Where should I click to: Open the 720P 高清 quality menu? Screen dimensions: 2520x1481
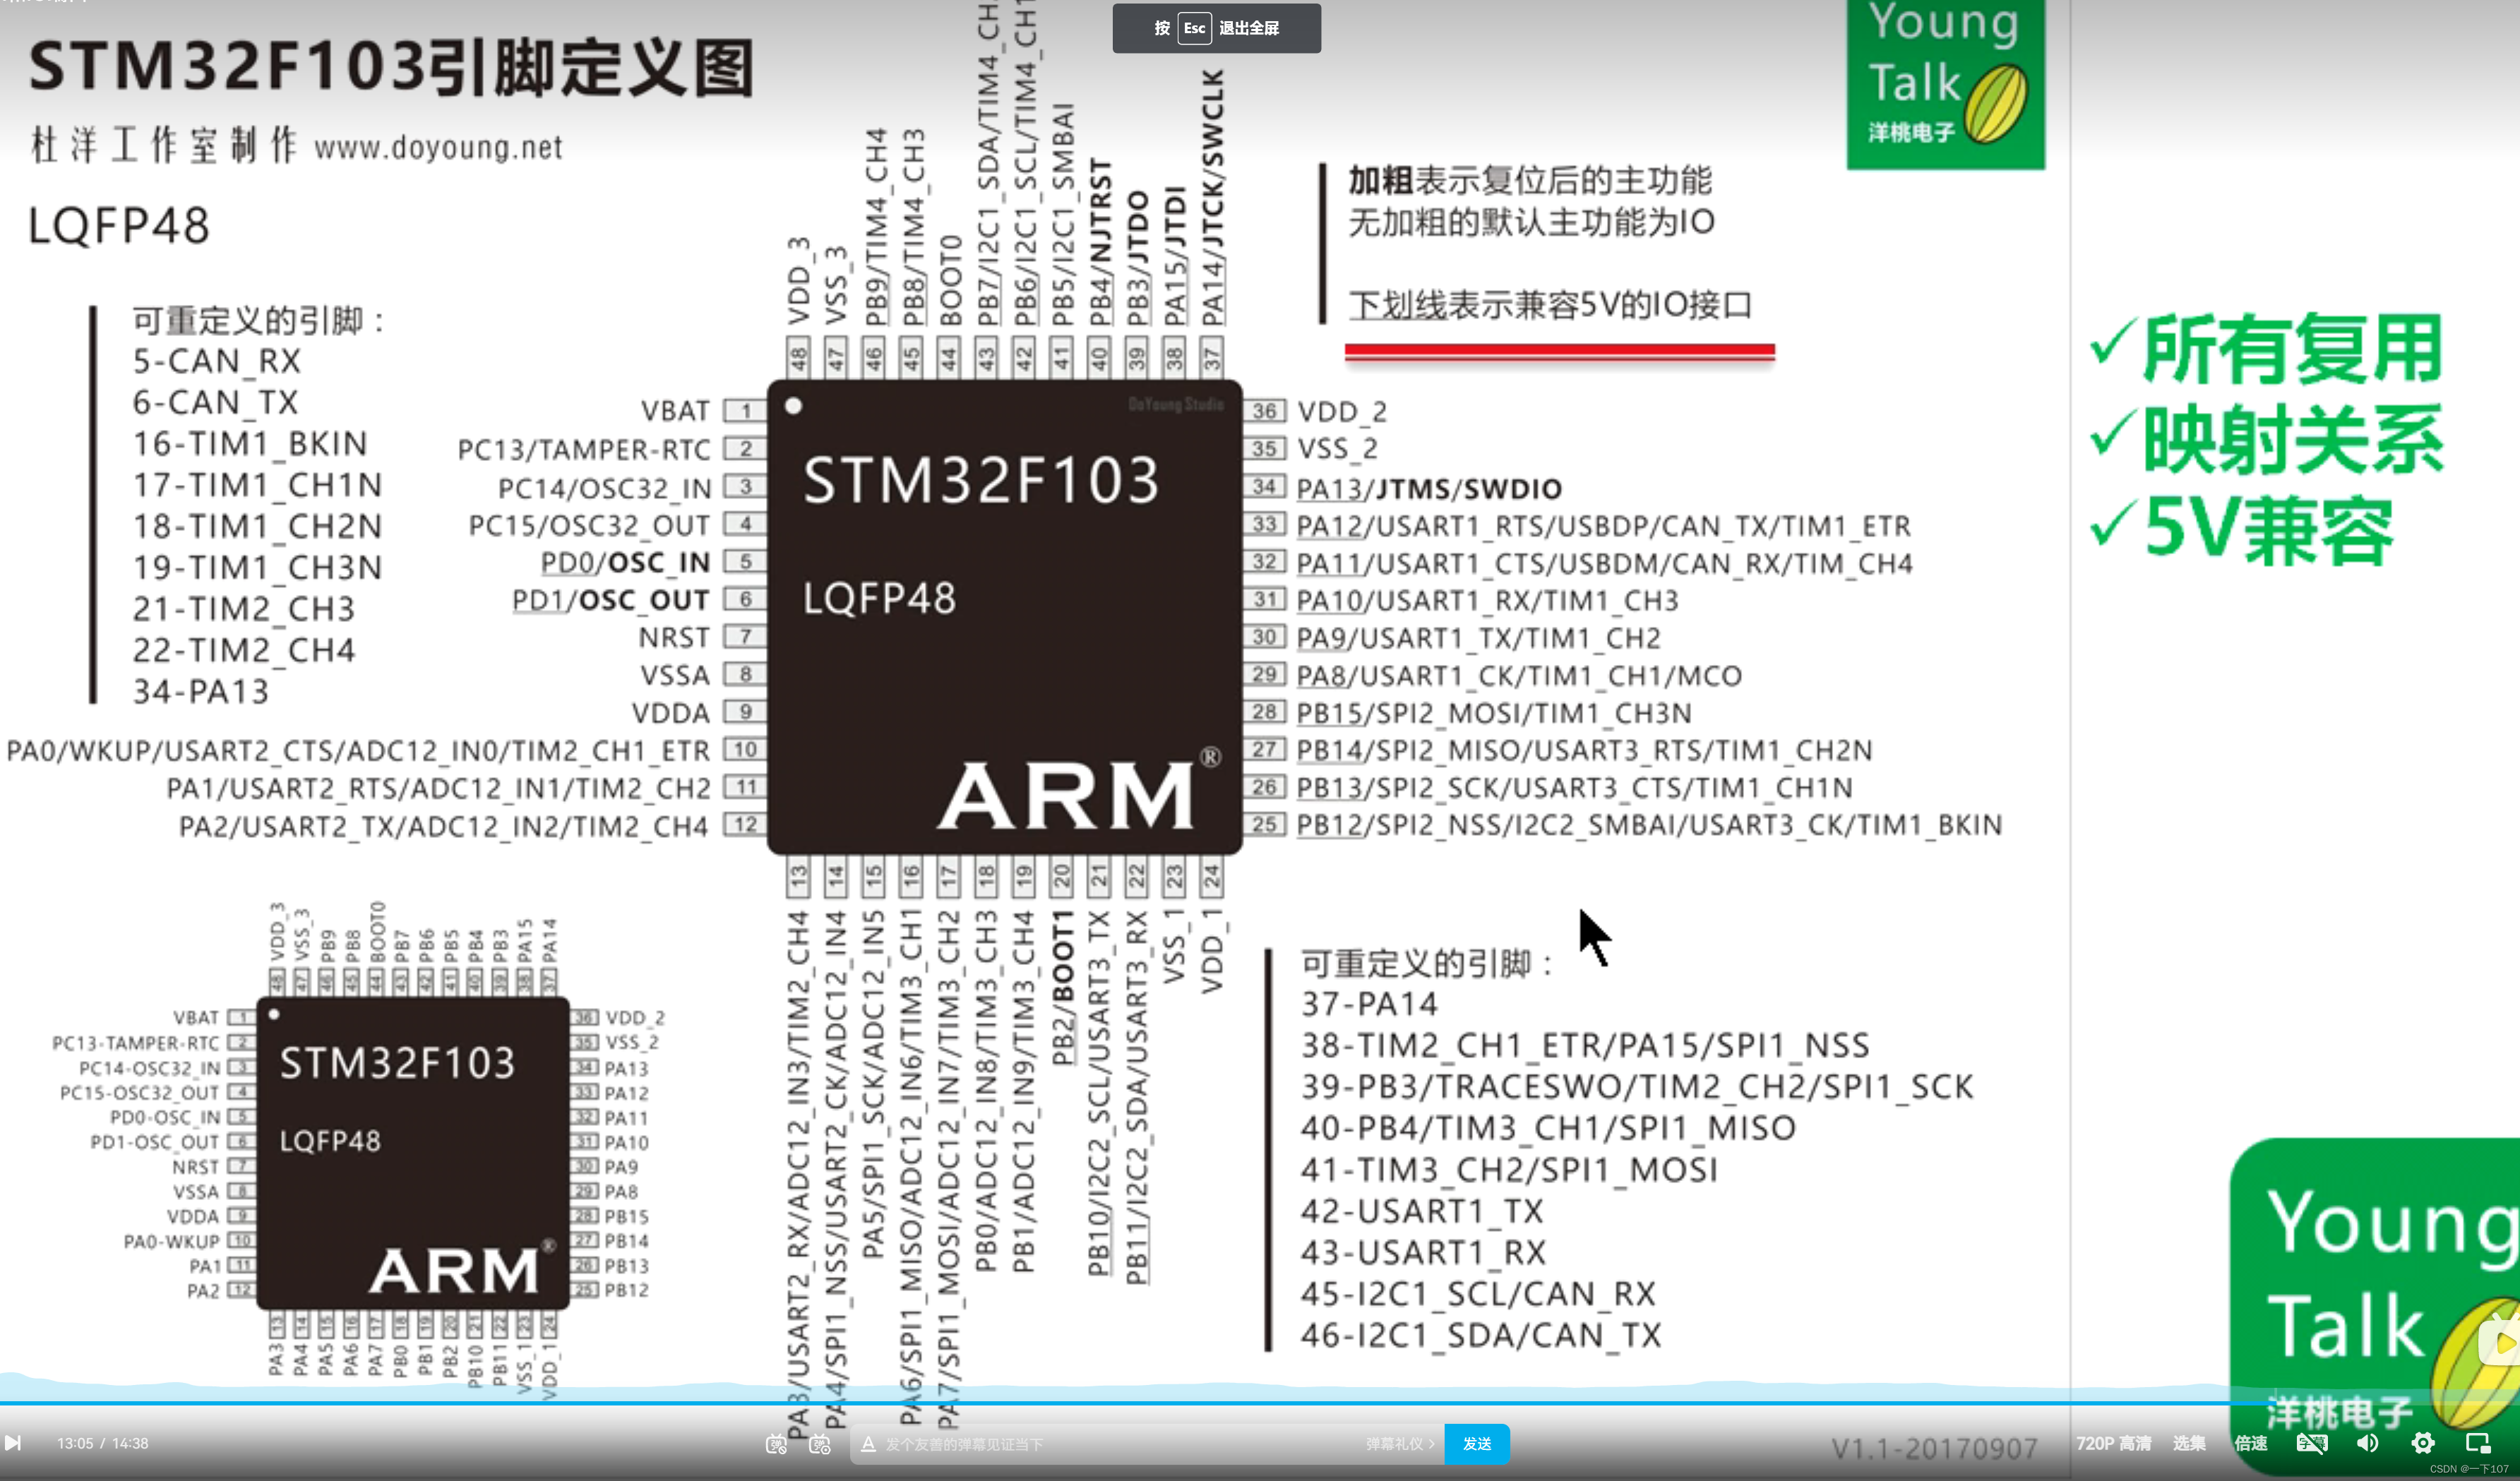(2113, 1443)
